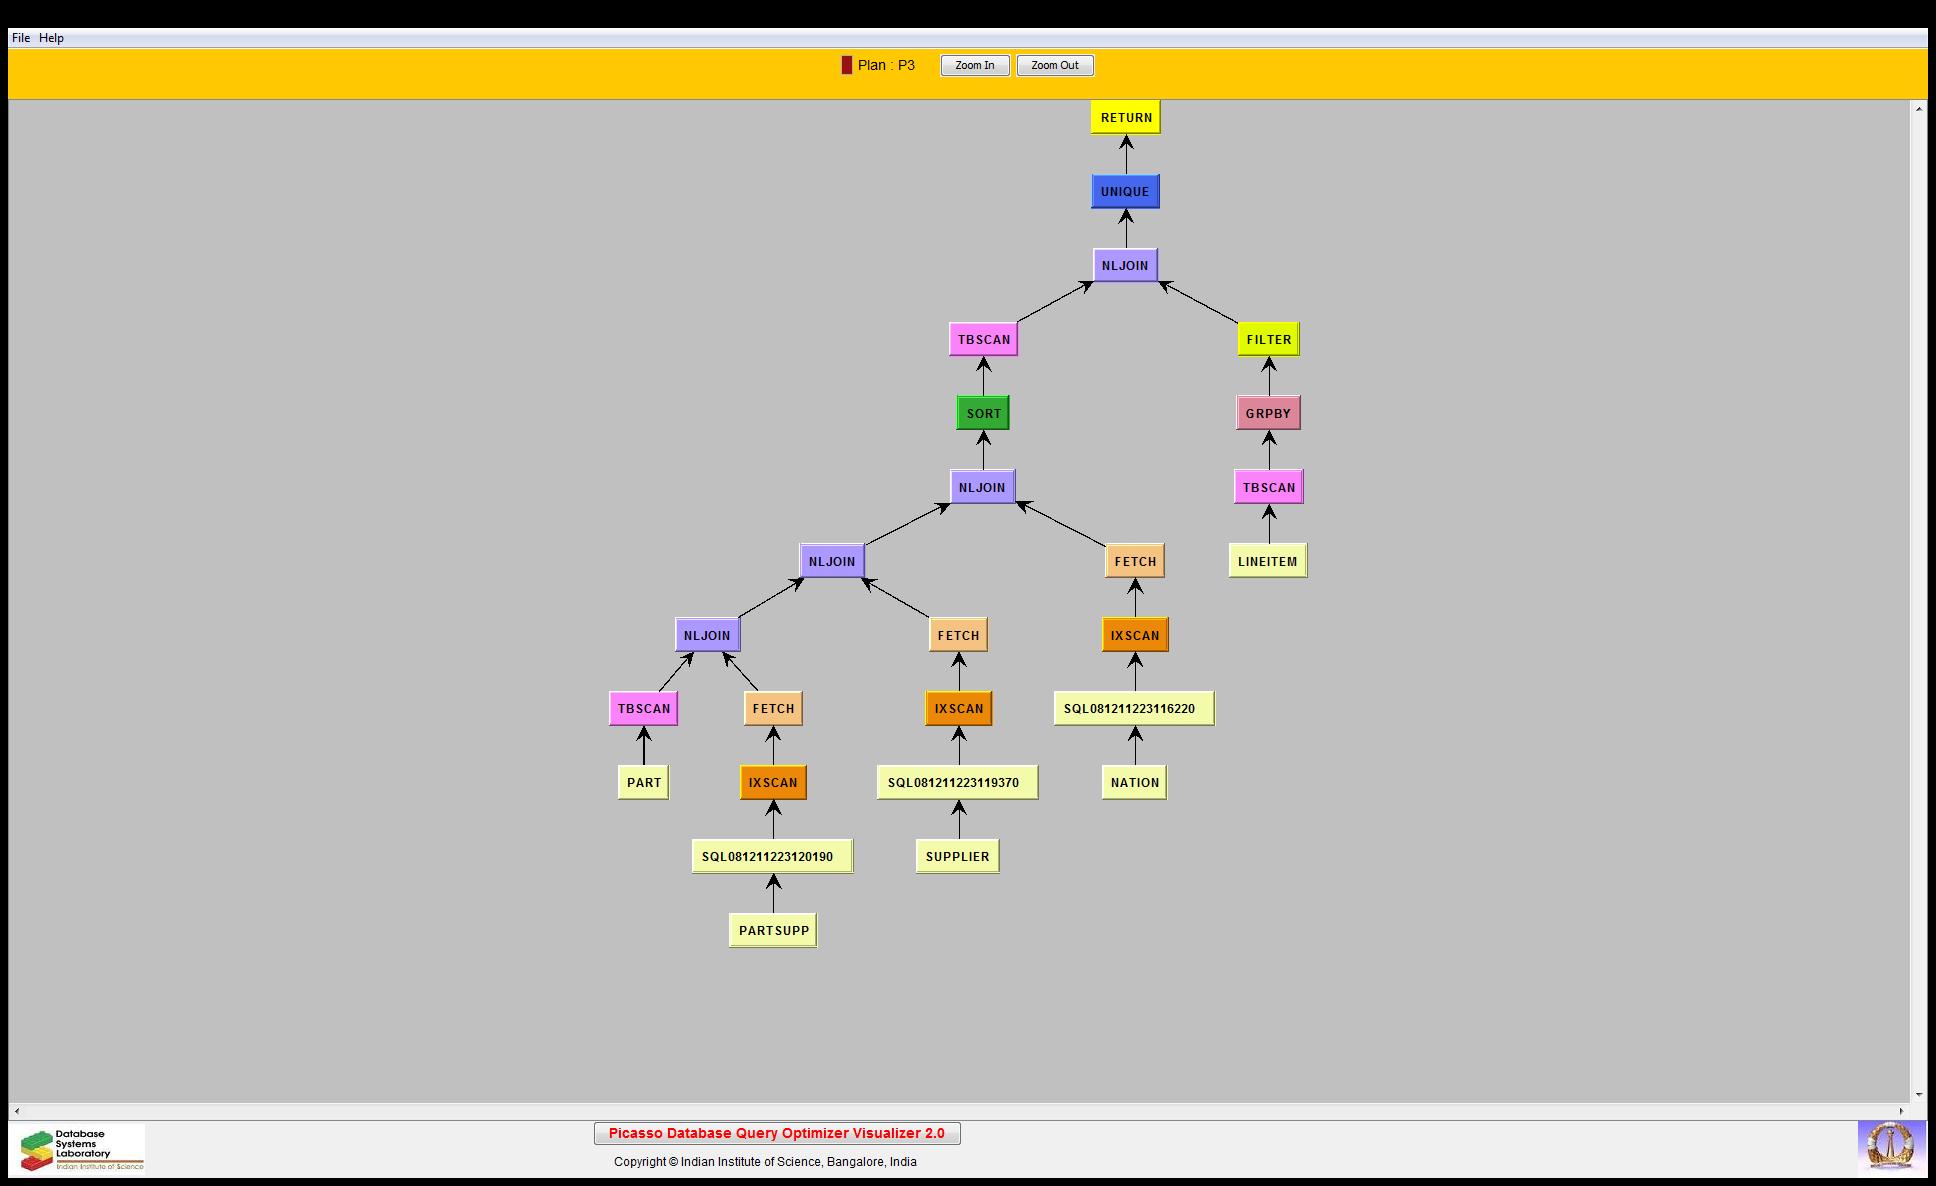Click the PART table node
The image size is (1936, 1186).
[x=643, y=782]
